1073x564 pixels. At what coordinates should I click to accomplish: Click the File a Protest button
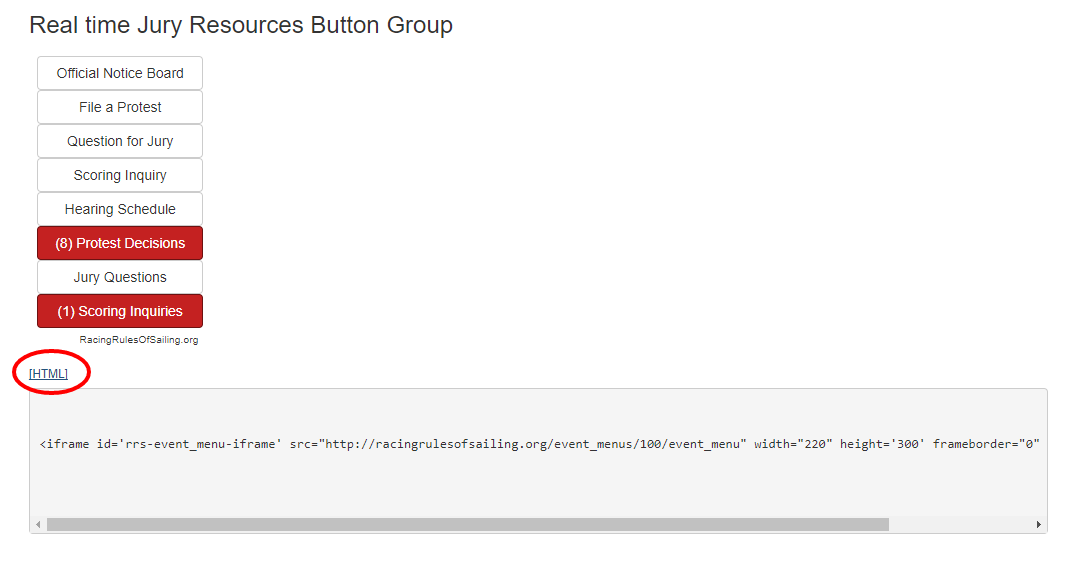coord(120,107)
